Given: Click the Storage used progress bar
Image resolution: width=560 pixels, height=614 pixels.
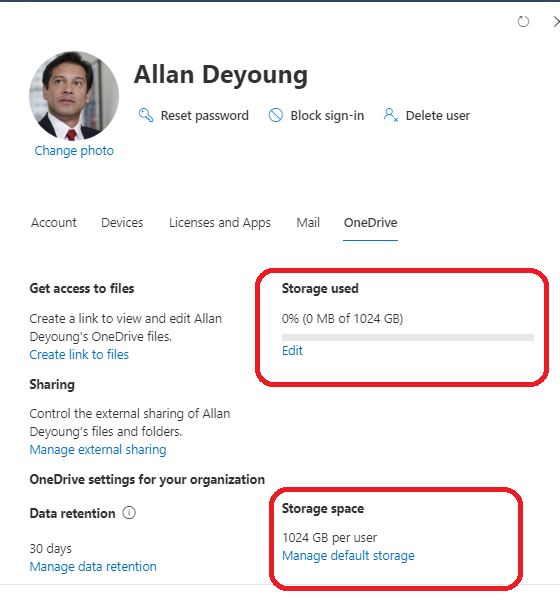Looking at the screenshot, I should 408,338.
